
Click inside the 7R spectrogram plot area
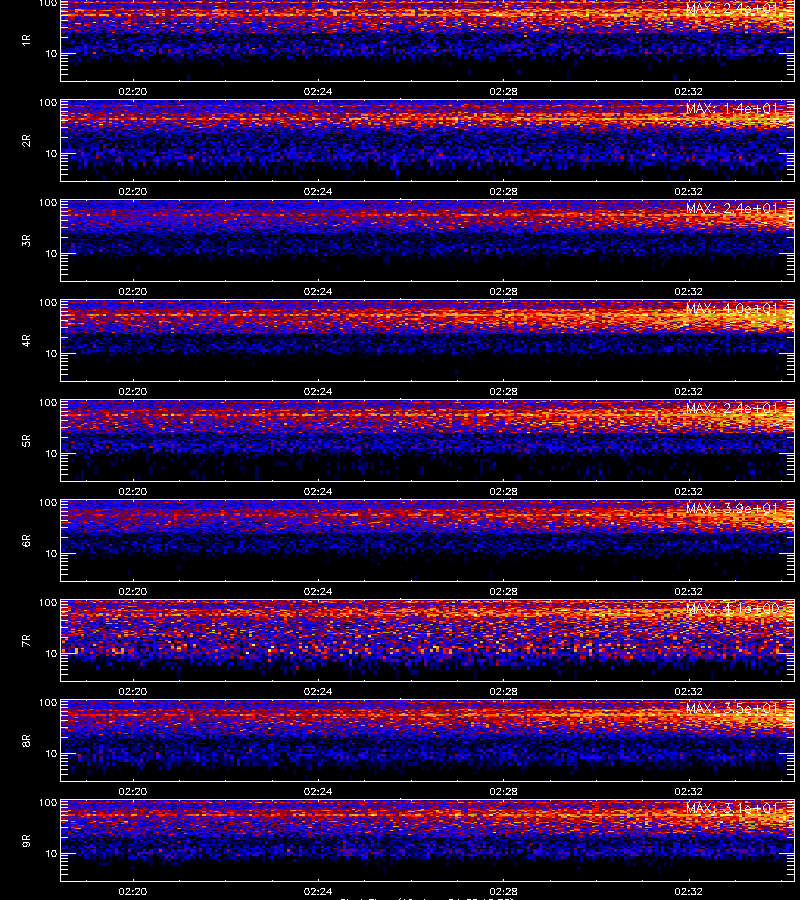click(428, 641)
